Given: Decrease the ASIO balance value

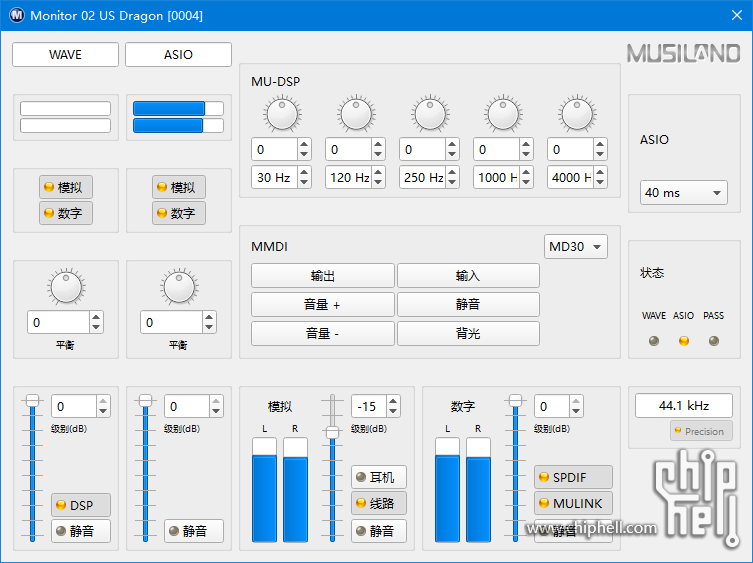Looking at the screenshot, I should 209,327.
